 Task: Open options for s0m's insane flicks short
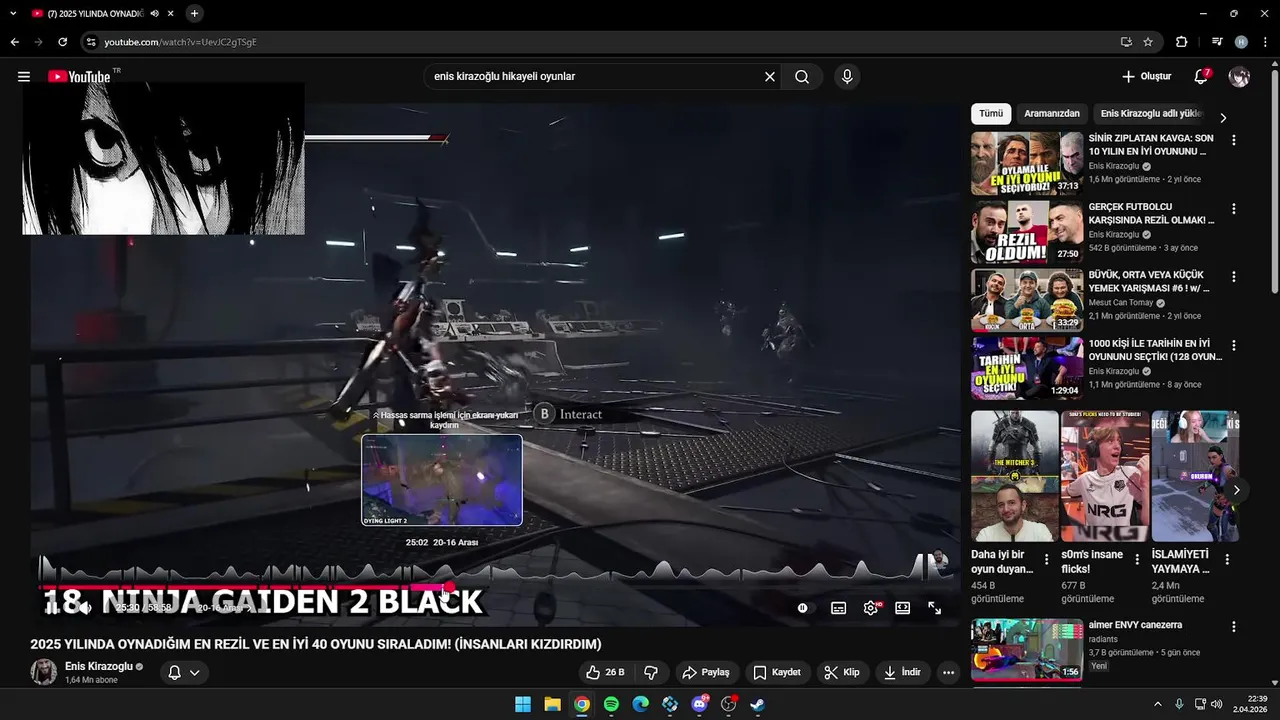coord(1137,560)
